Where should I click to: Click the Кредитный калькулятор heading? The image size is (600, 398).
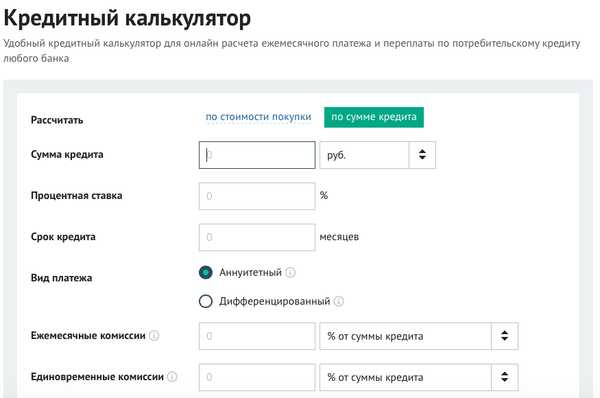pos(127,18)
